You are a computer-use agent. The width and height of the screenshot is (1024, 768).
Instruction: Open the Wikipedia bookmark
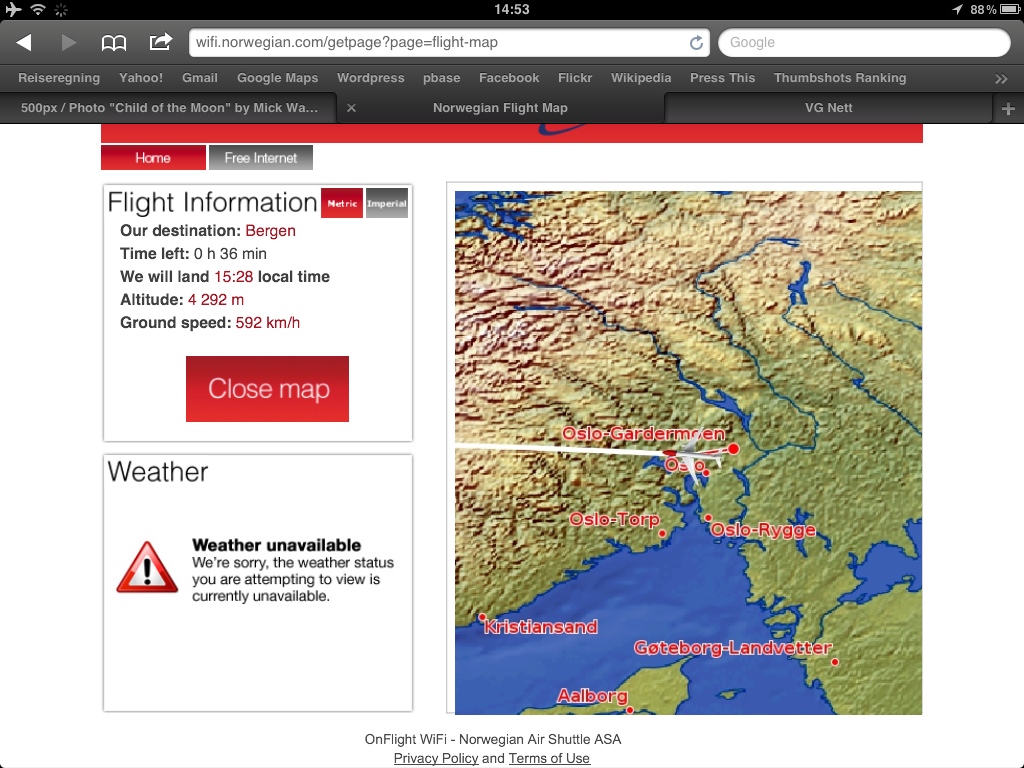[x=641, y=78]
